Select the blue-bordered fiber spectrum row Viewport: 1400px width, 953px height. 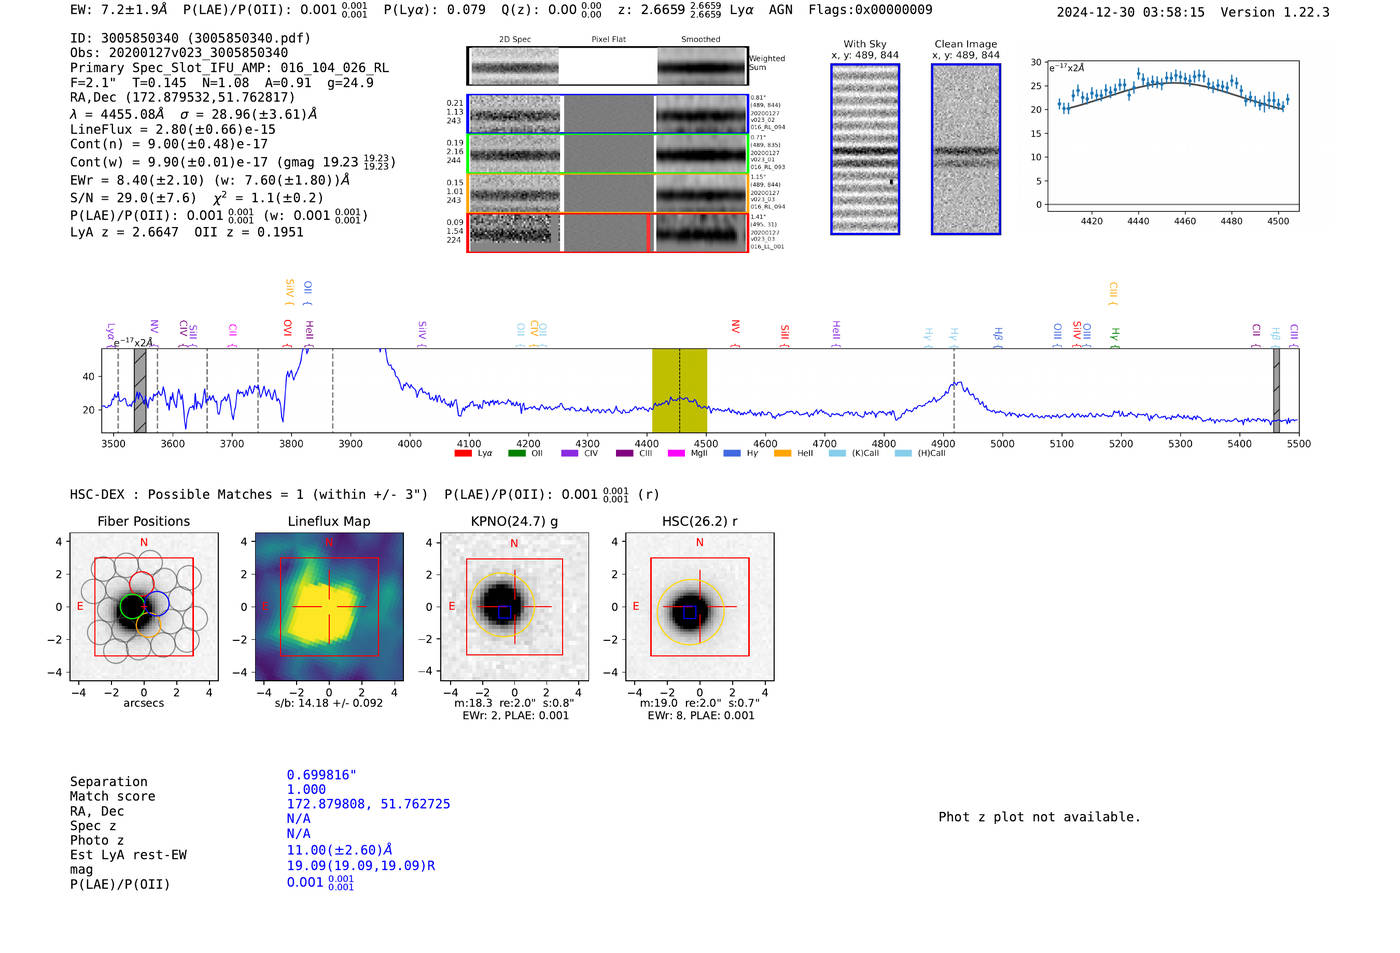point(607,114)
